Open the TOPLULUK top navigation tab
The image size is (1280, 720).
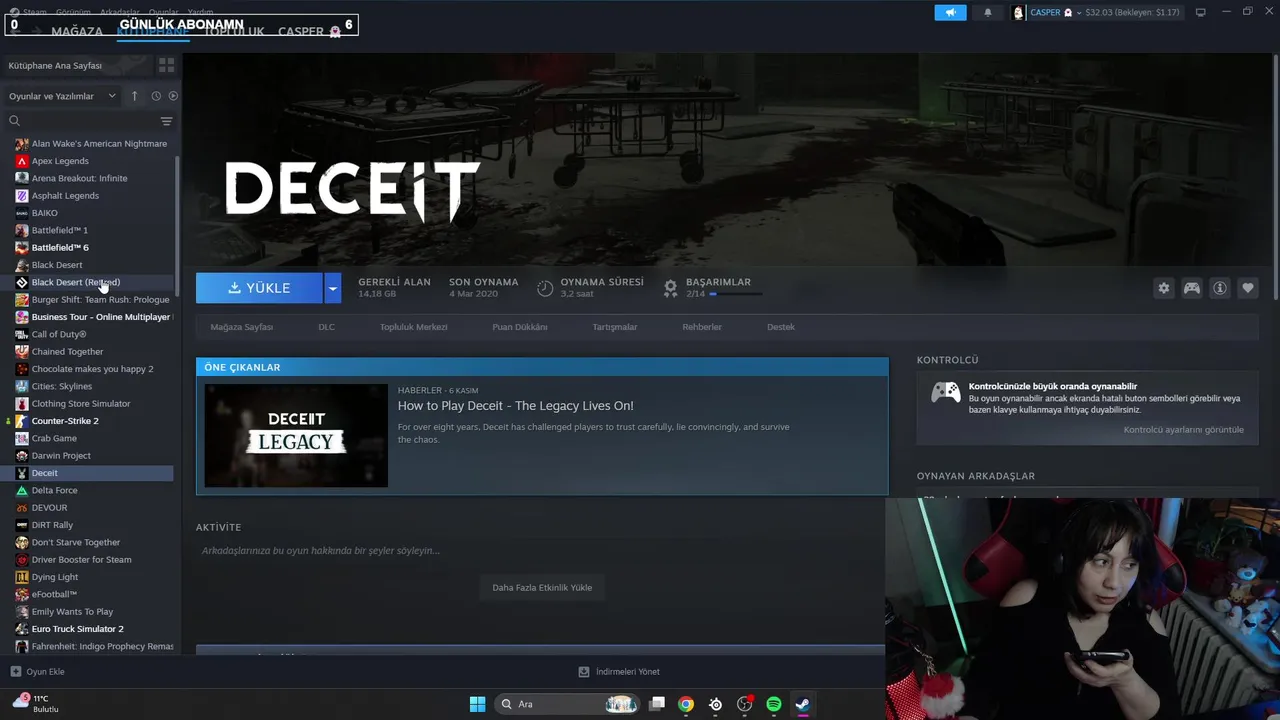[234, 32]
